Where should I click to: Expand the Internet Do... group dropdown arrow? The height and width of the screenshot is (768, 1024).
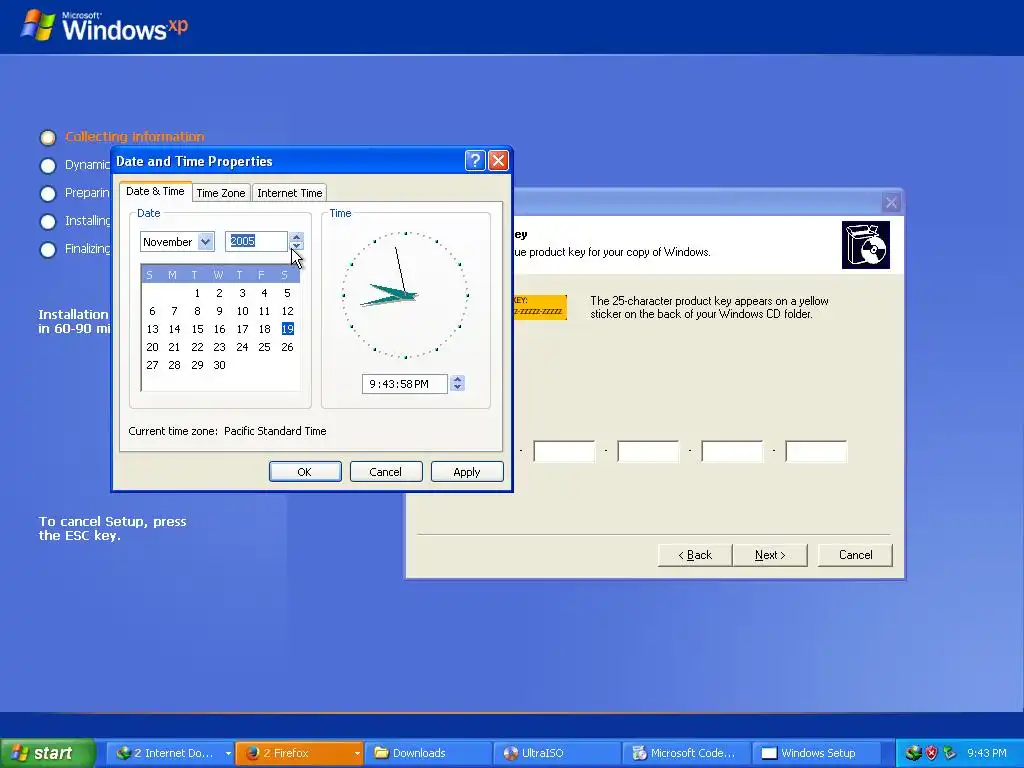coord(228,753)
